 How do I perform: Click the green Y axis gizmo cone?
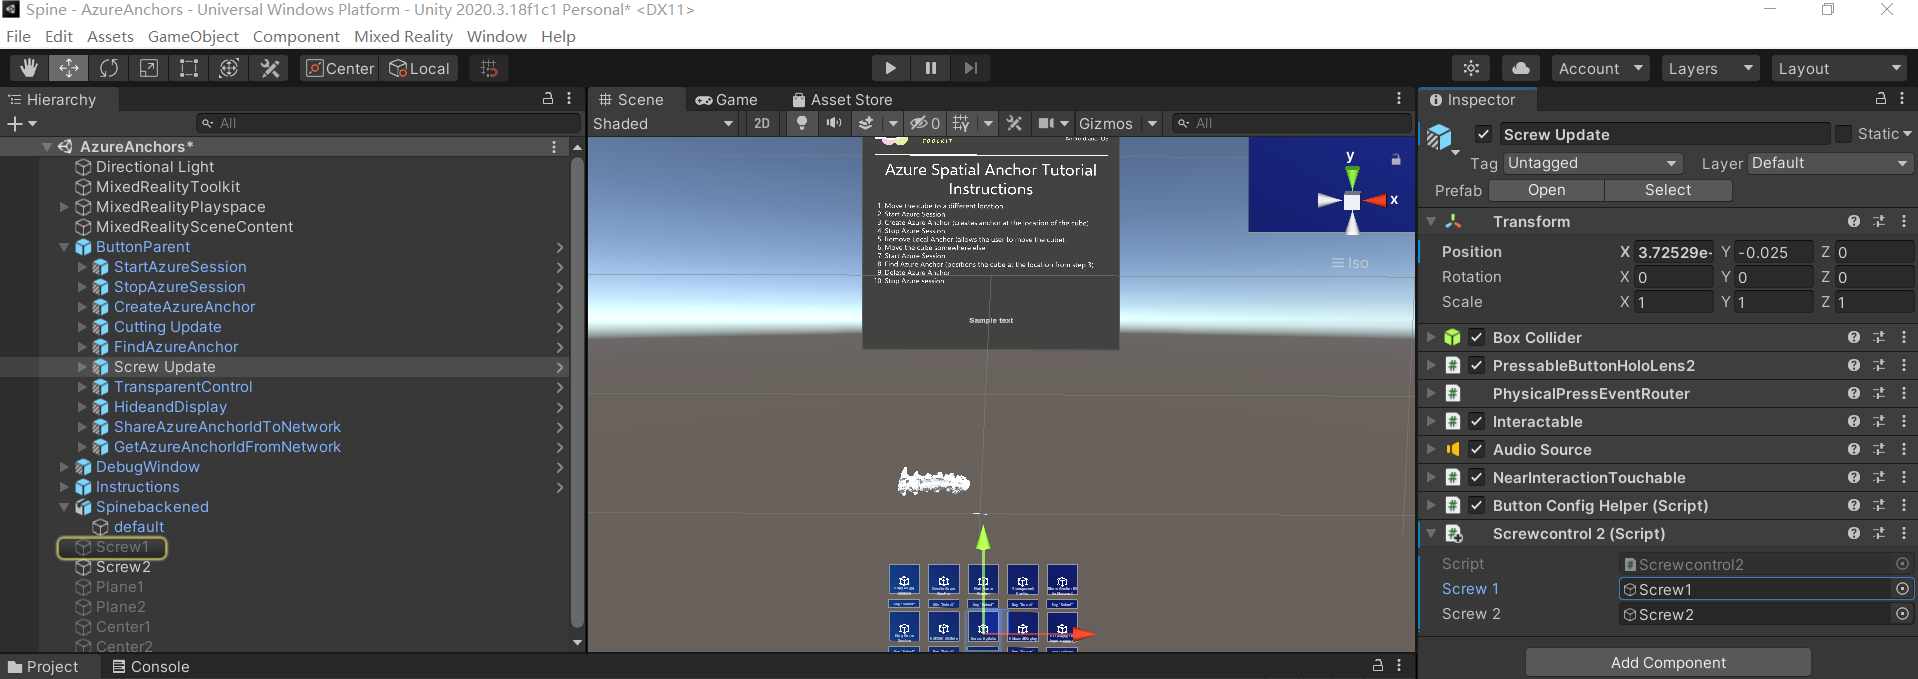click(x=1352, y=176)
